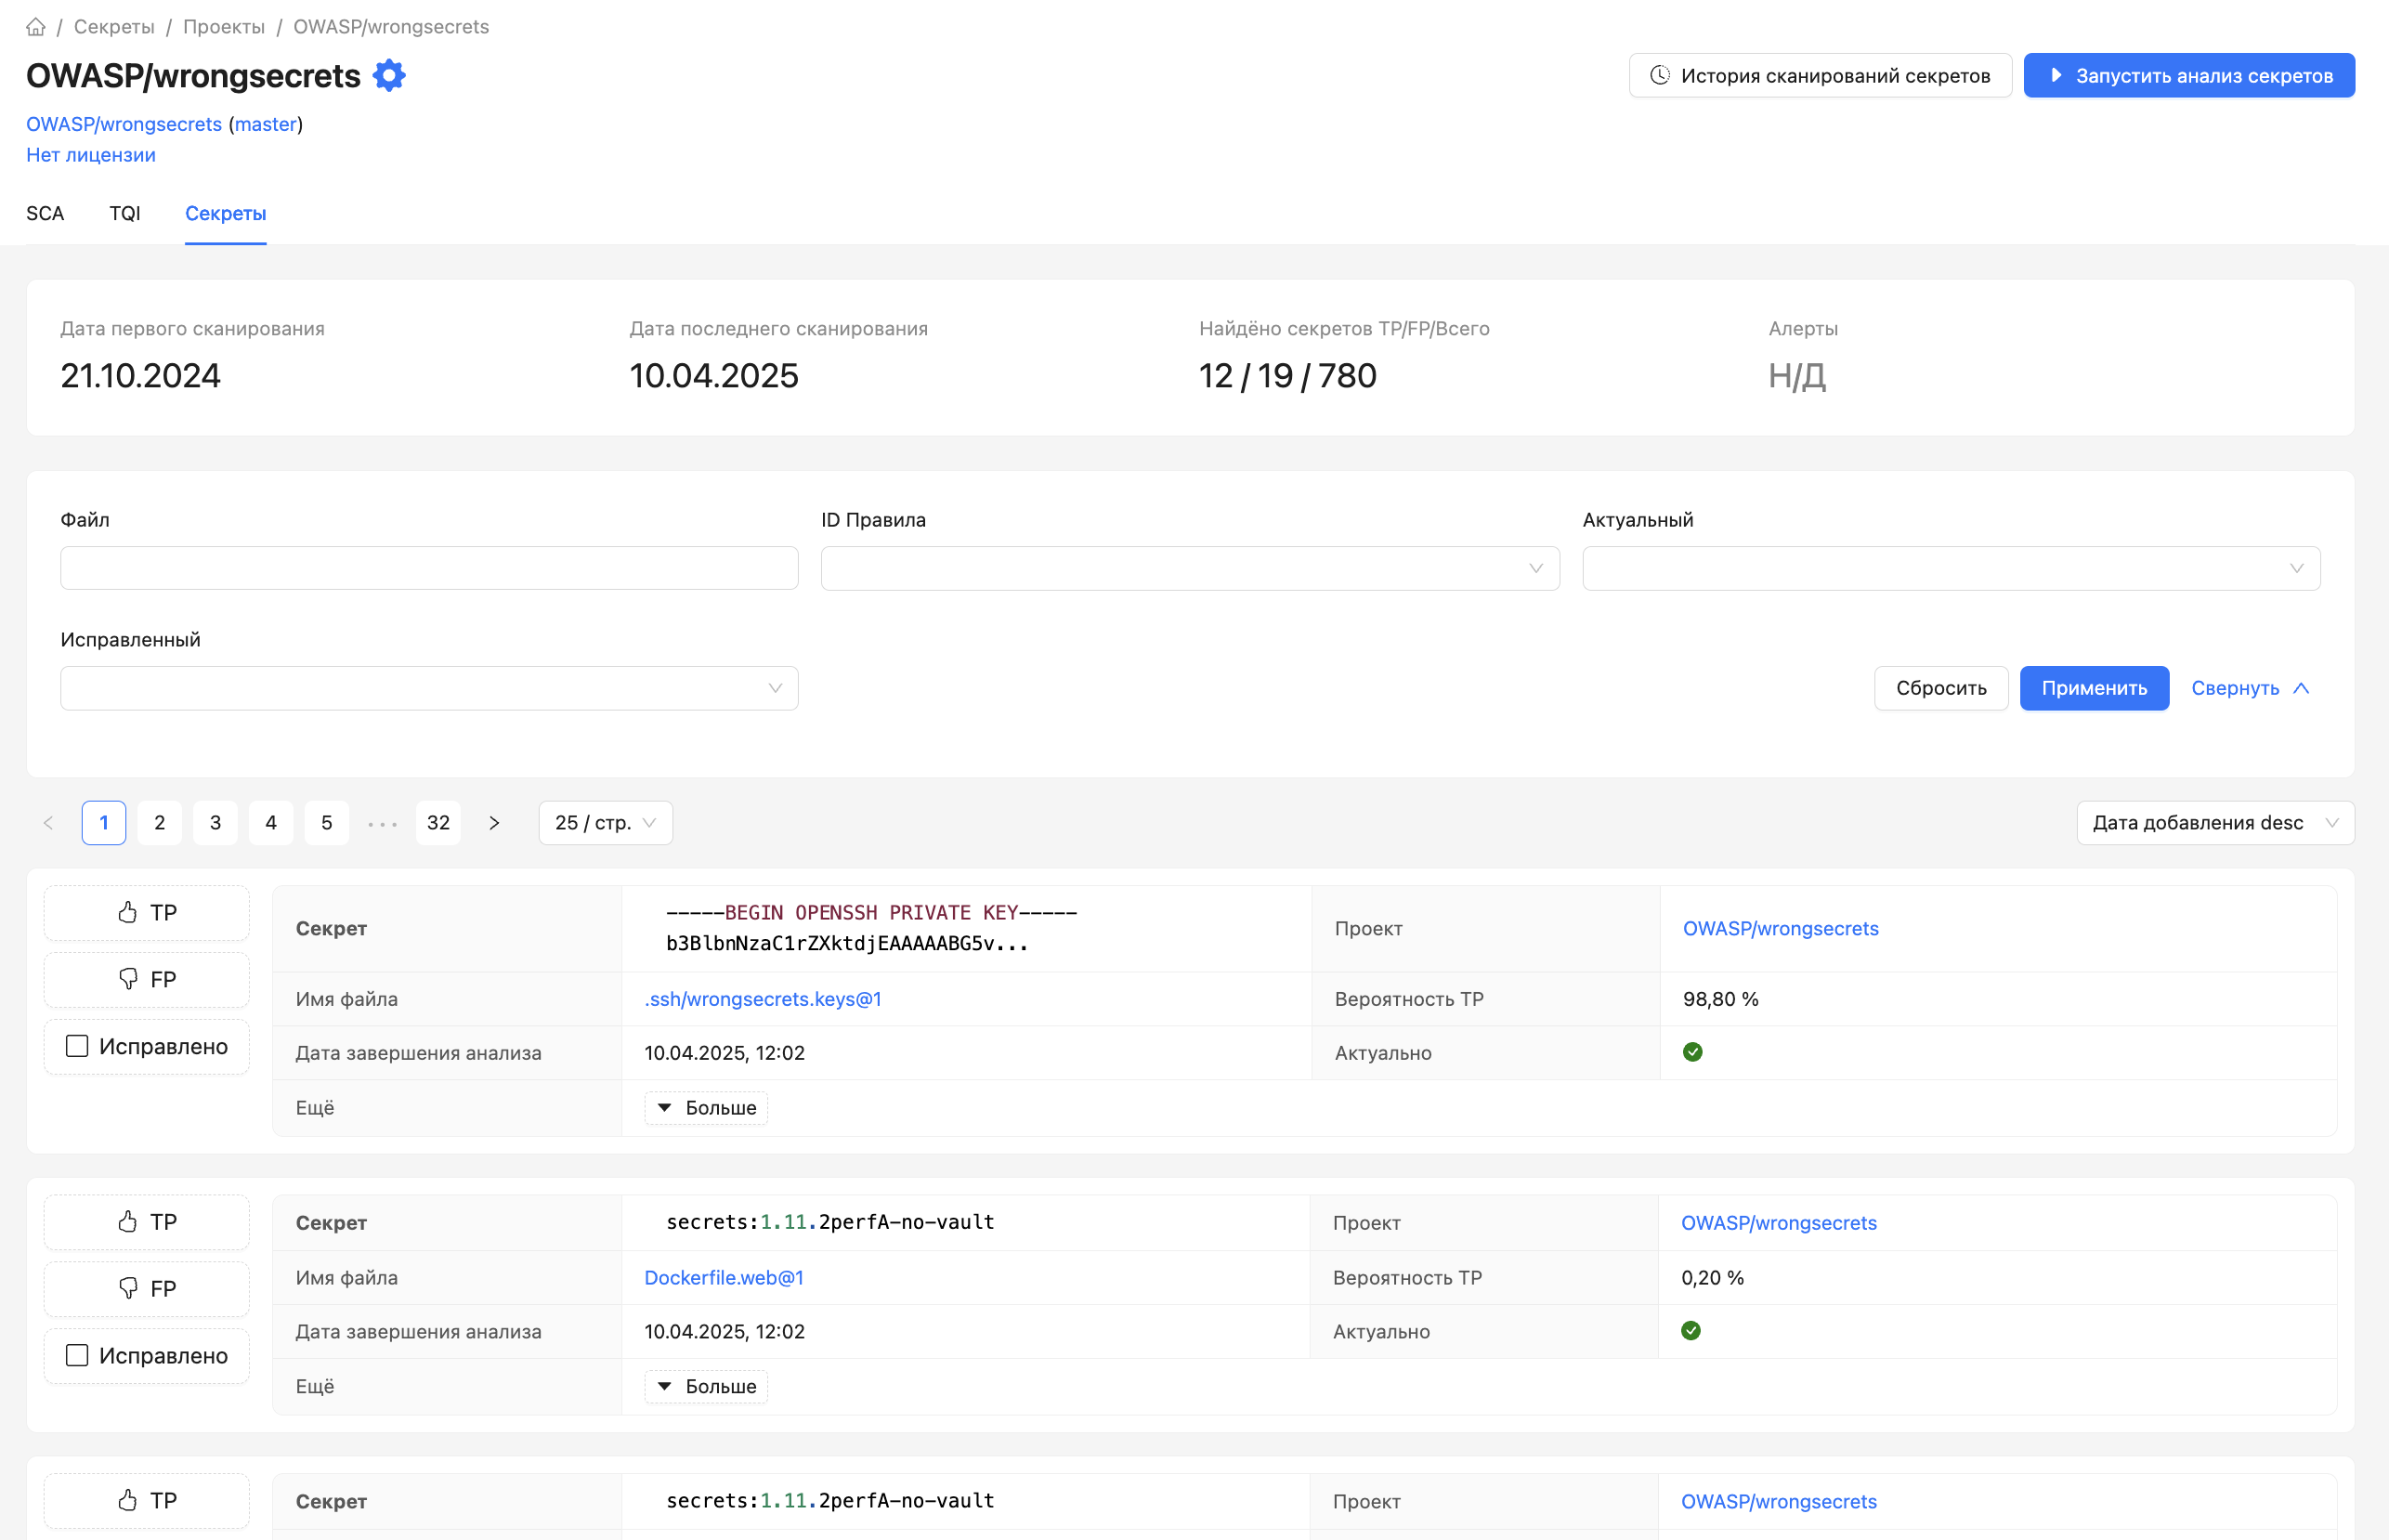Expand Больше details for the .ssh/wrongsecrets.keys@1 secret
Viewport: 2389px width, 1540px height.
pos(707,1108)
